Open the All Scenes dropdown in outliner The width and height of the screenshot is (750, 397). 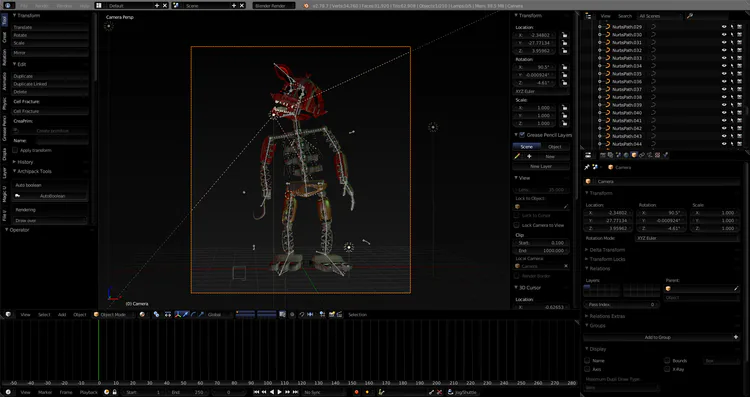pos(659,16)
